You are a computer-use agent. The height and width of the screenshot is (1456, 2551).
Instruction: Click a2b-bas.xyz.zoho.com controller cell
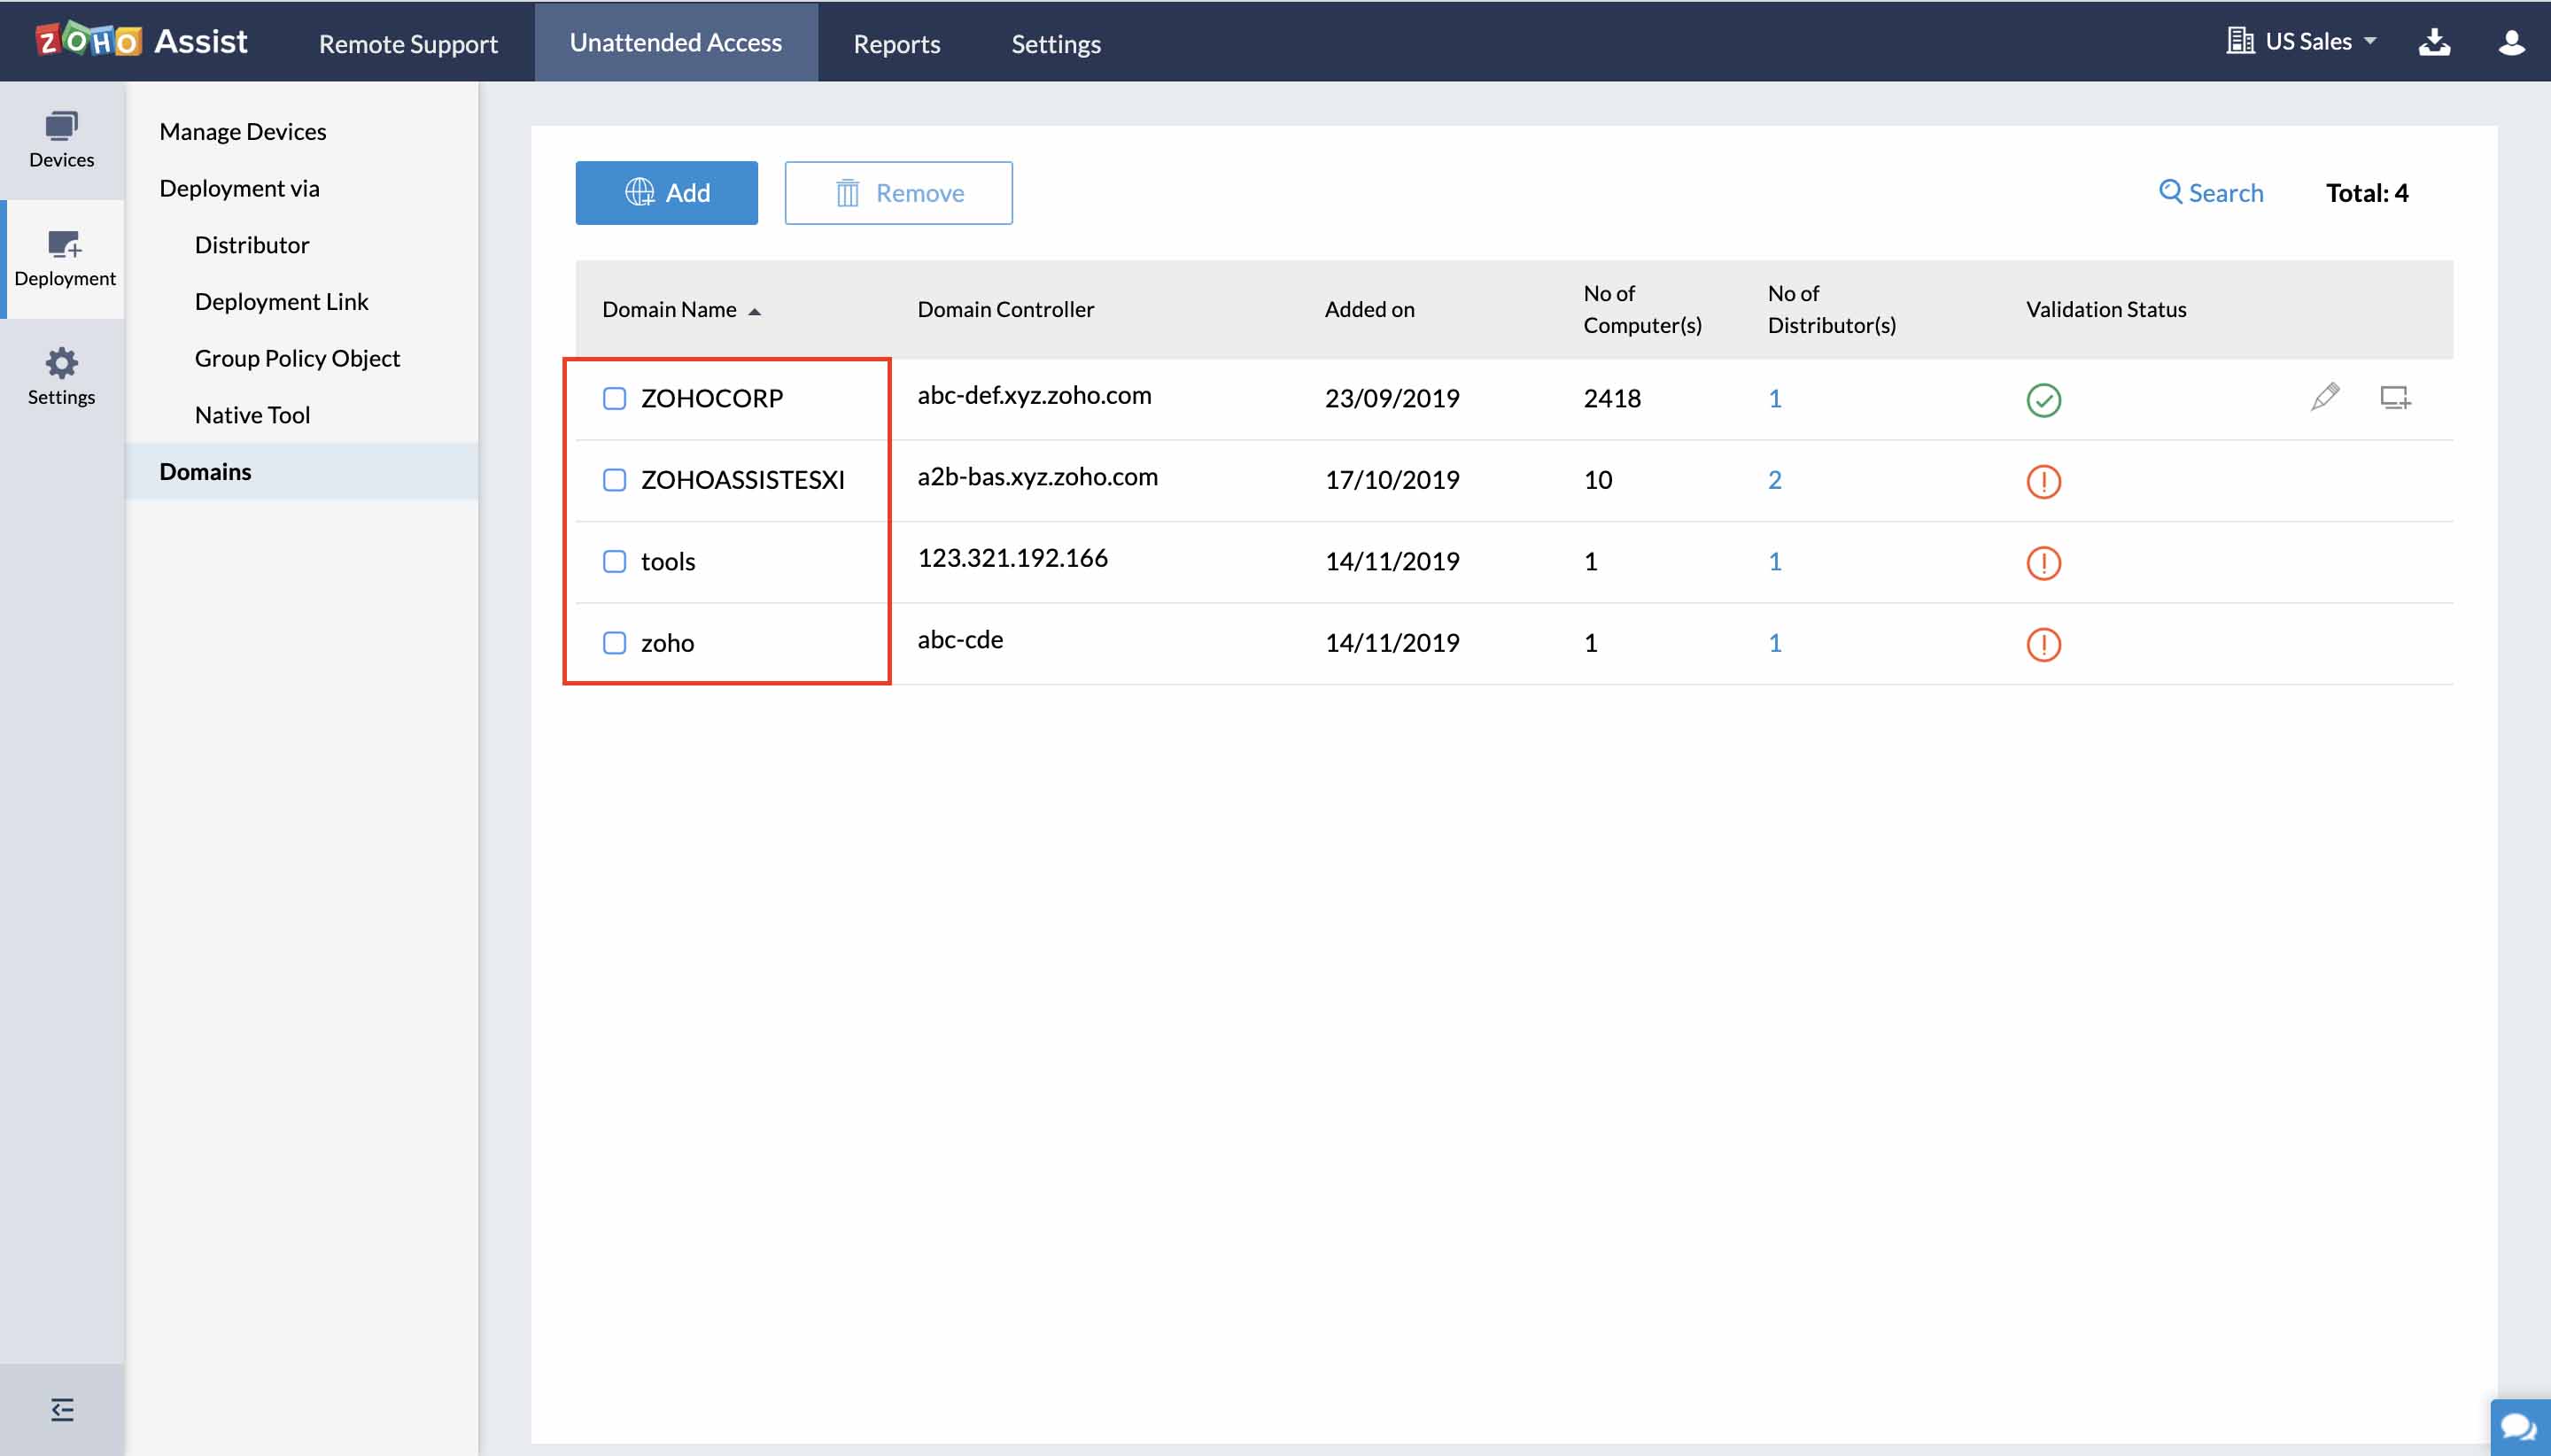click(x=1037, y=477)
